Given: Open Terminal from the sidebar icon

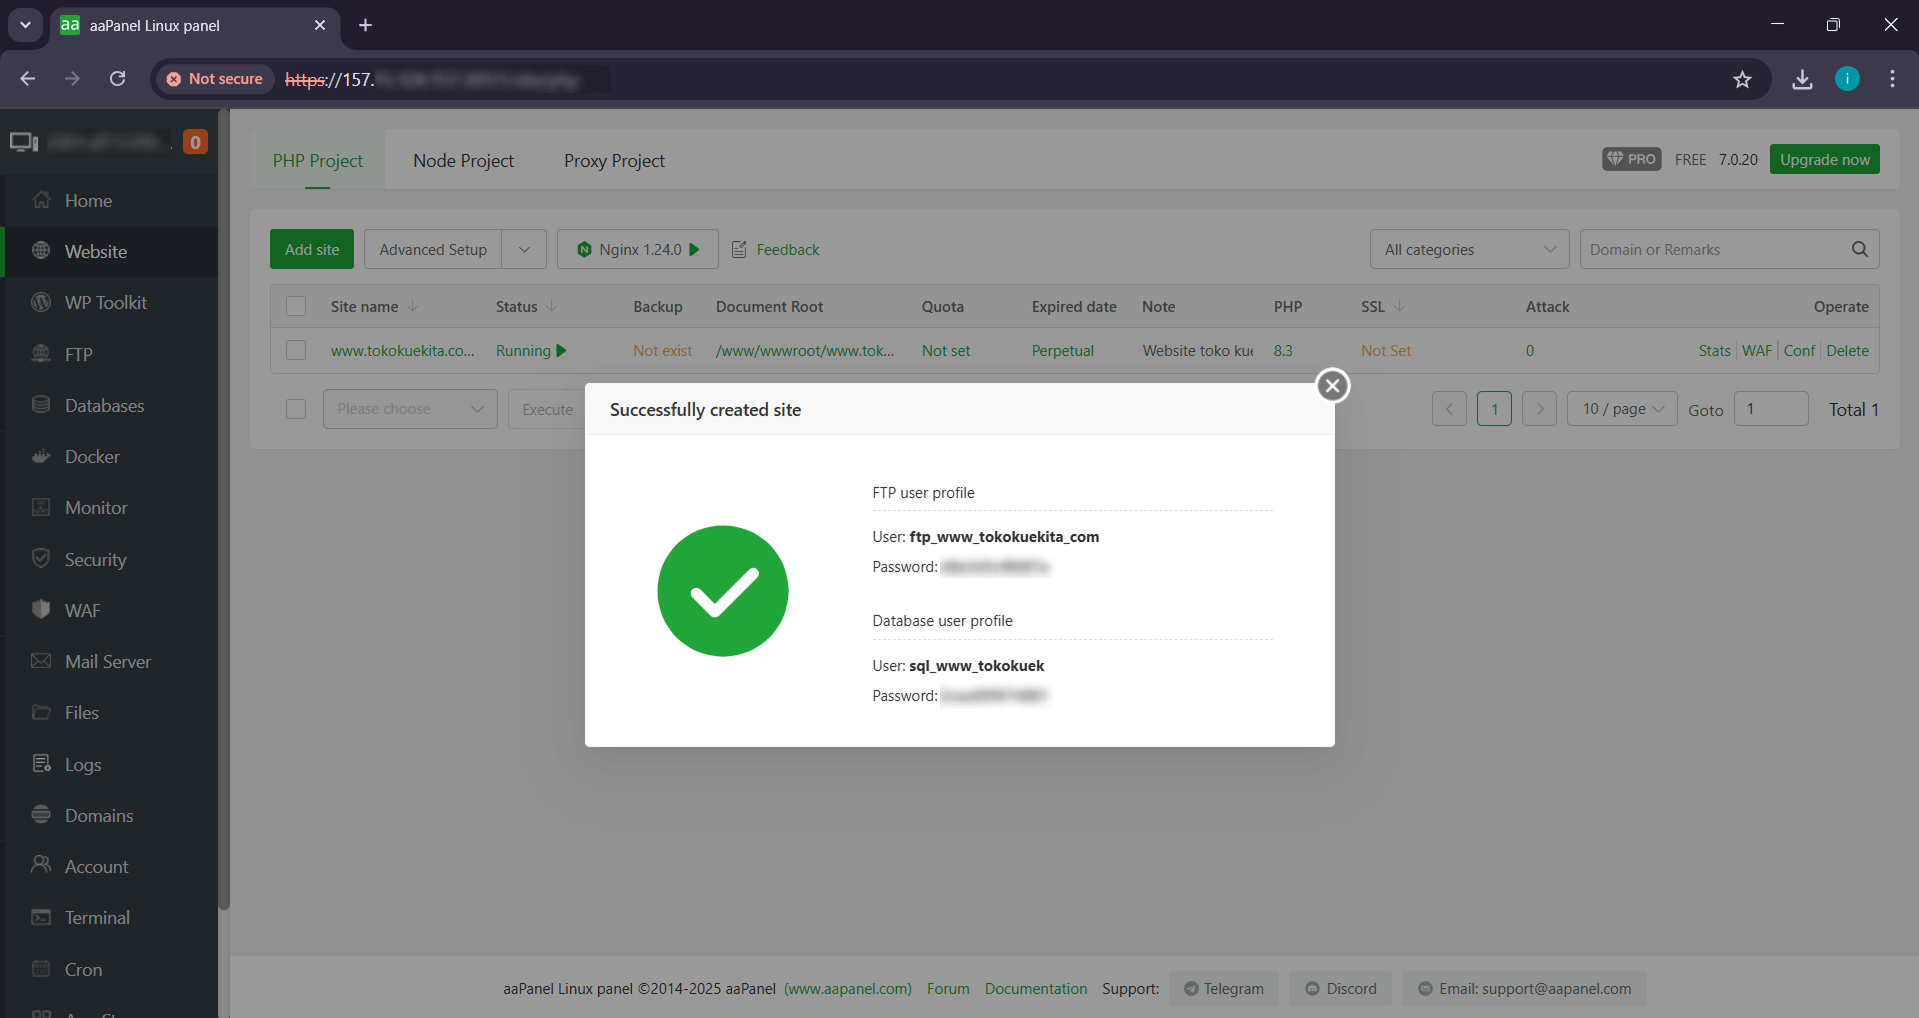Looking at the screenshot, I should pyautogui.click(x=41, y=917).
